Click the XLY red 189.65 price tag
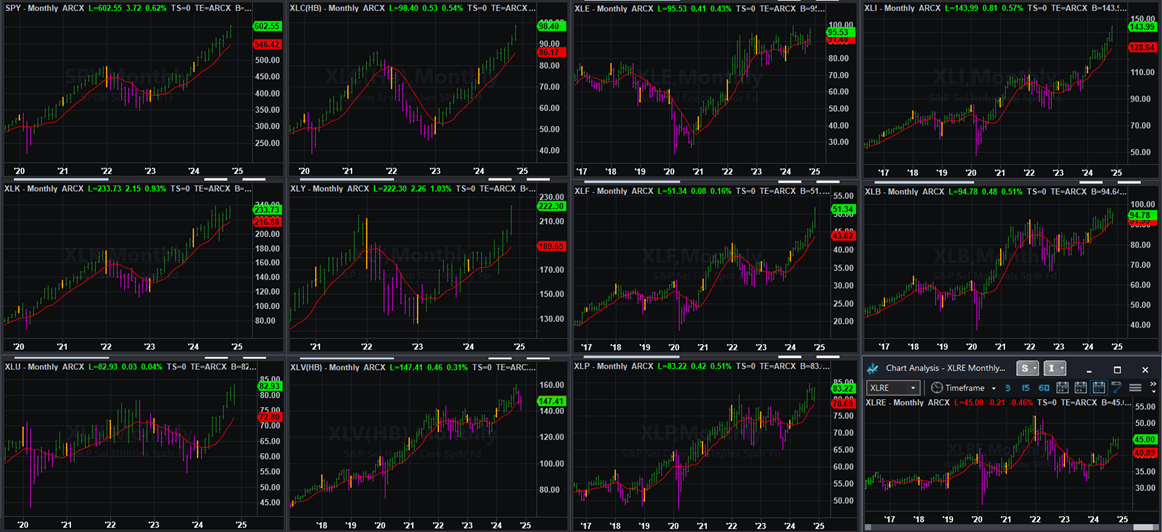1162x532 pixels. point(550,246)
